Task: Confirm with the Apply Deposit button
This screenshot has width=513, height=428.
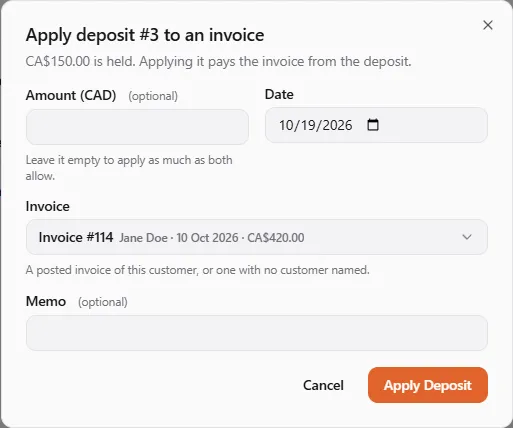Action: click(428, 385)
